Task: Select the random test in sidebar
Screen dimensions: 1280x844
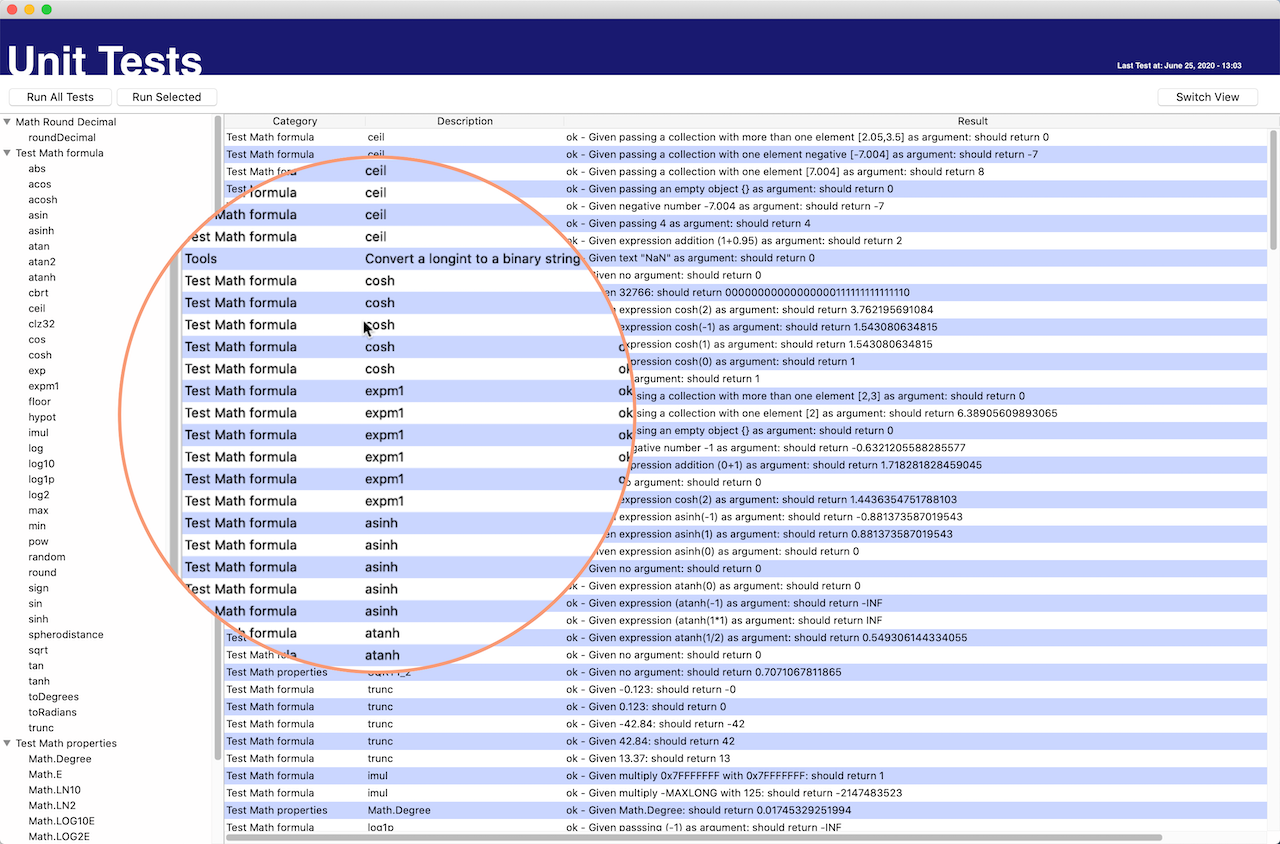Action: pos(47,557)
